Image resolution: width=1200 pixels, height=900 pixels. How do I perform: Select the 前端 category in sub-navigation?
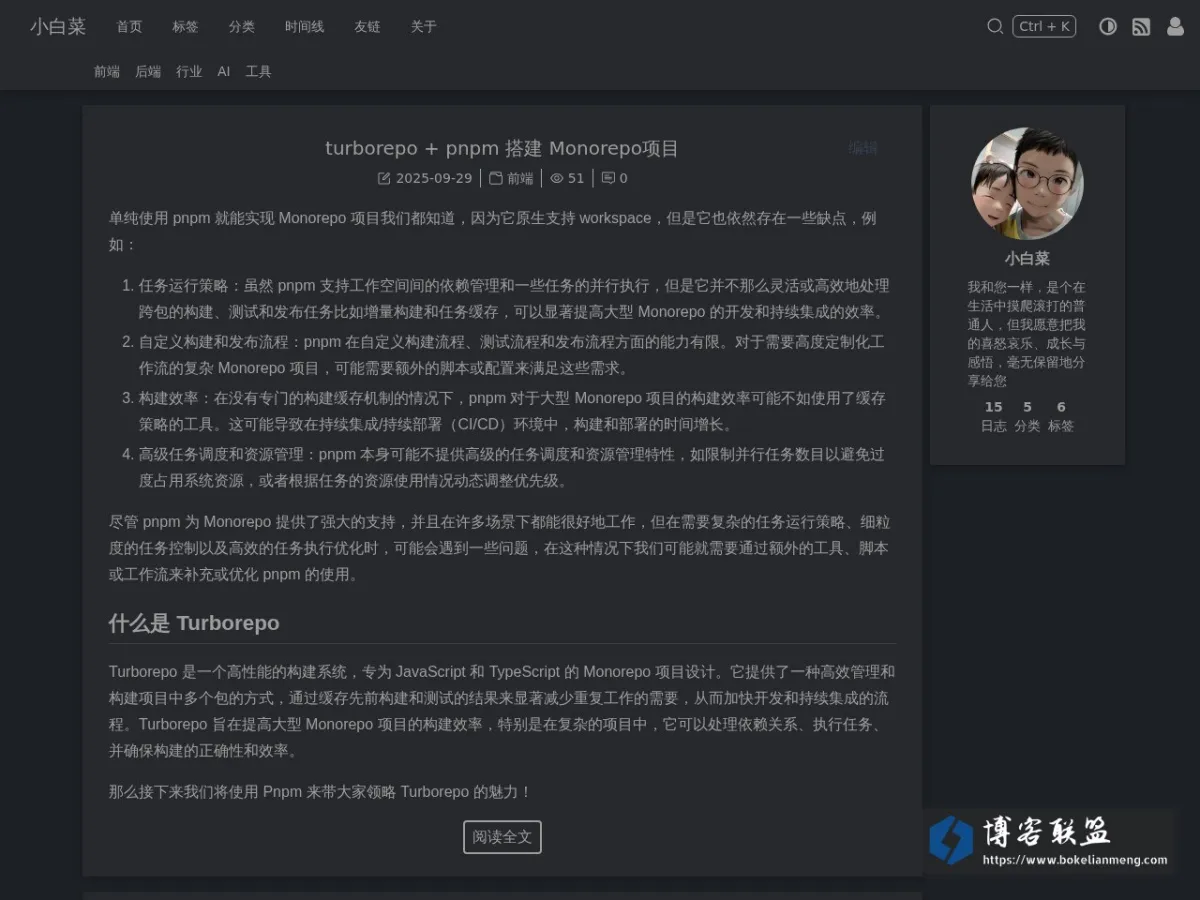(107, 72)
